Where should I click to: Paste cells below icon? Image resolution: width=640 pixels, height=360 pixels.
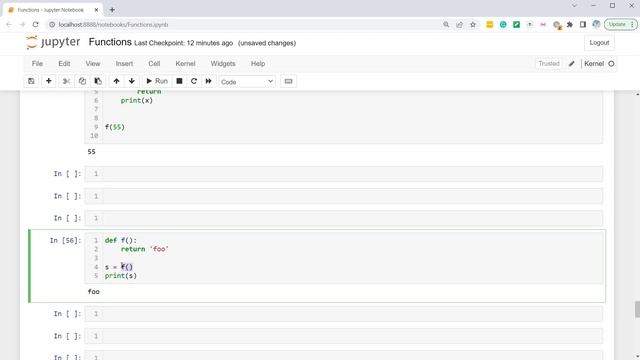click(98, 81)
